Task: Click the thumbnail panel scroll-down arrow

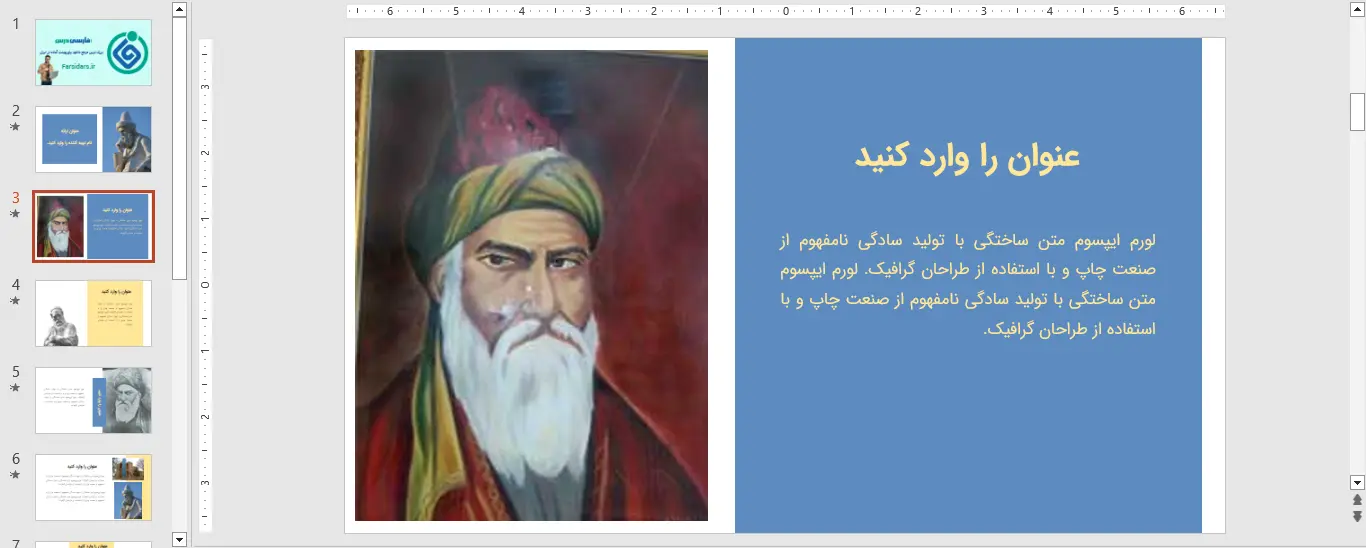Action: pyautogui.click(x=179, y=539)
